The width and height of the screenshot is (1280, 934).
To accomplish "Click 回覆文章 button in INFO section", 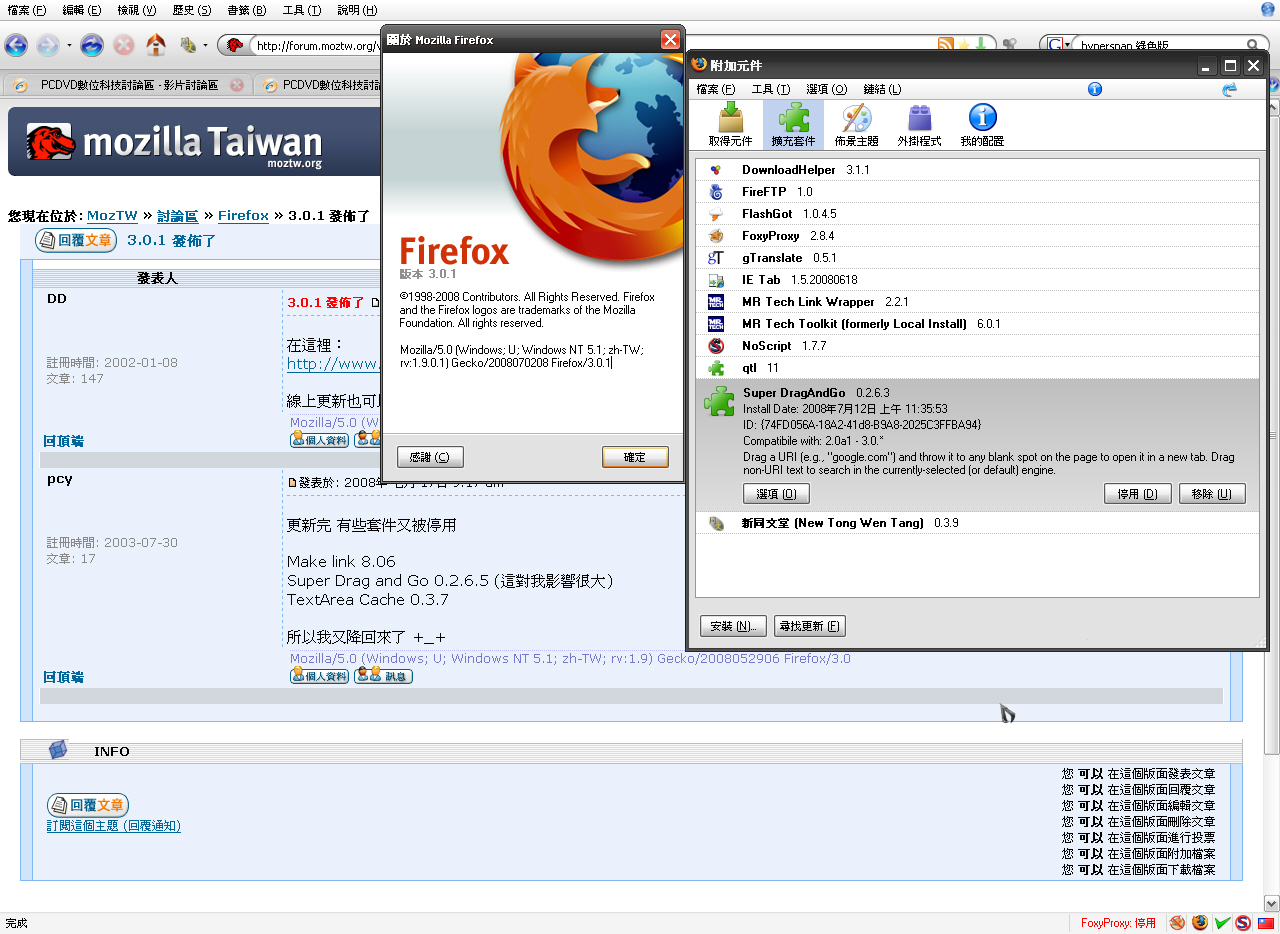I will tap(88, 805).
